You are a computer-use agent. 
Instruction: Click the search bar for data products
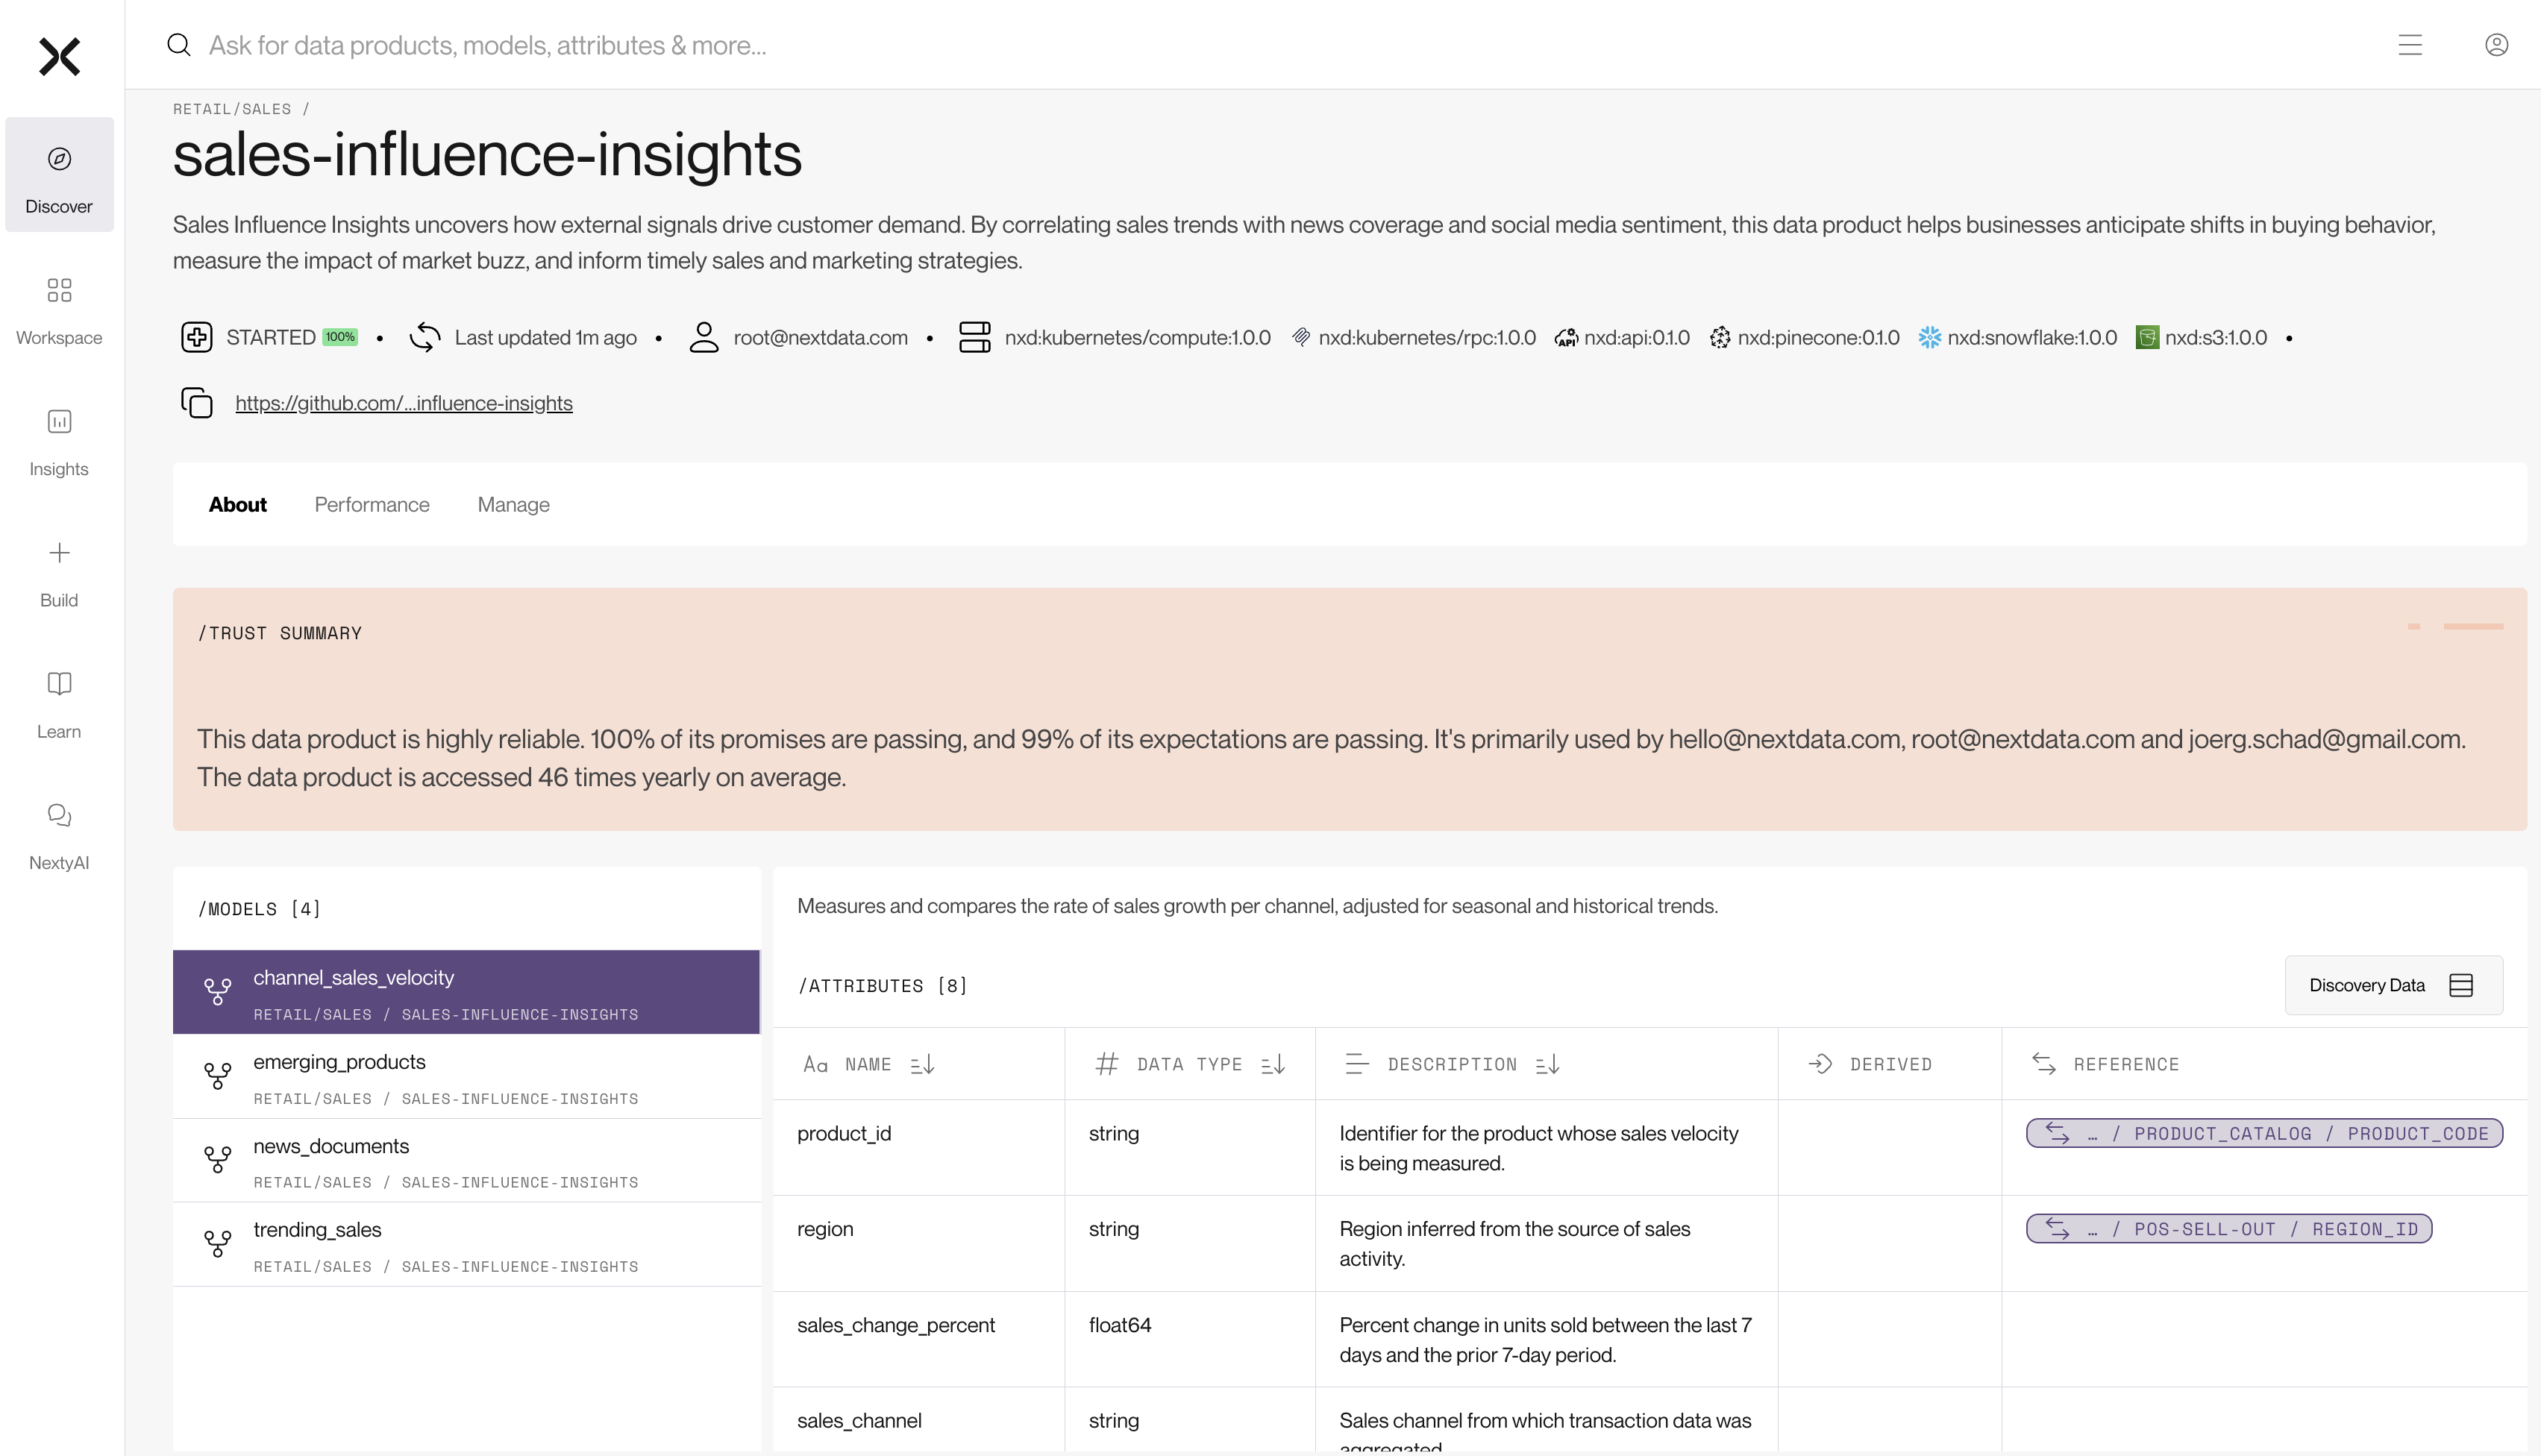[x=487, y=45]
